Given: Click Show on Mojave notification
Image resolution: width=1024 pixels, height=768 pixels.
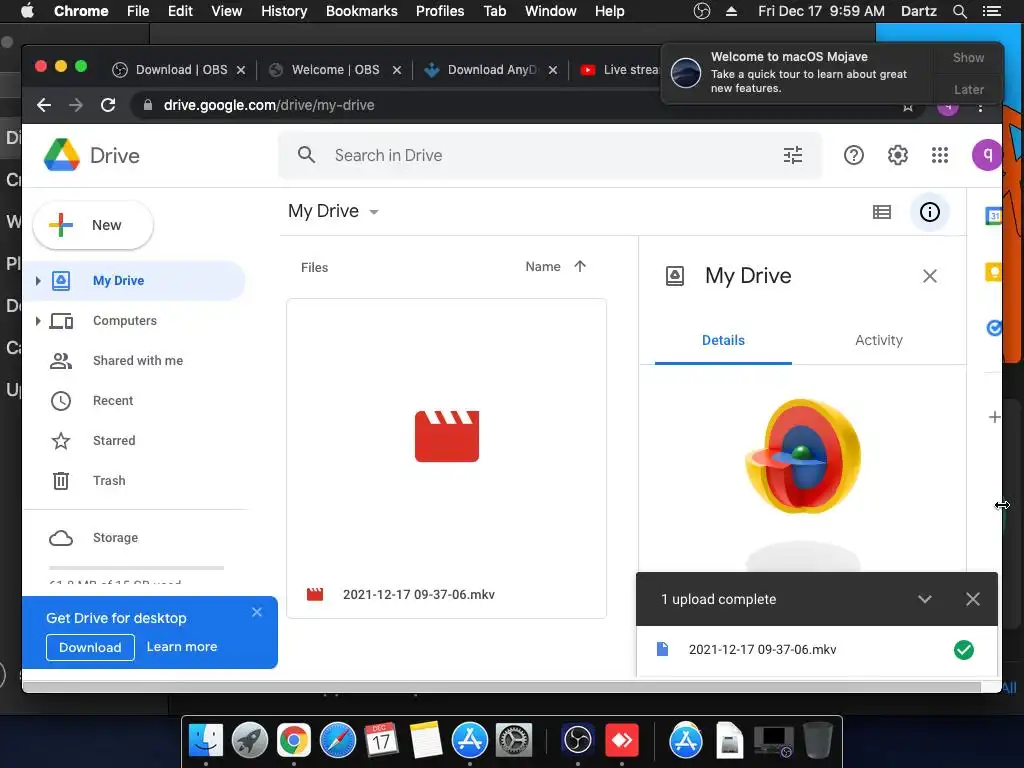Looking at the screenshot, I should (968, 57).
